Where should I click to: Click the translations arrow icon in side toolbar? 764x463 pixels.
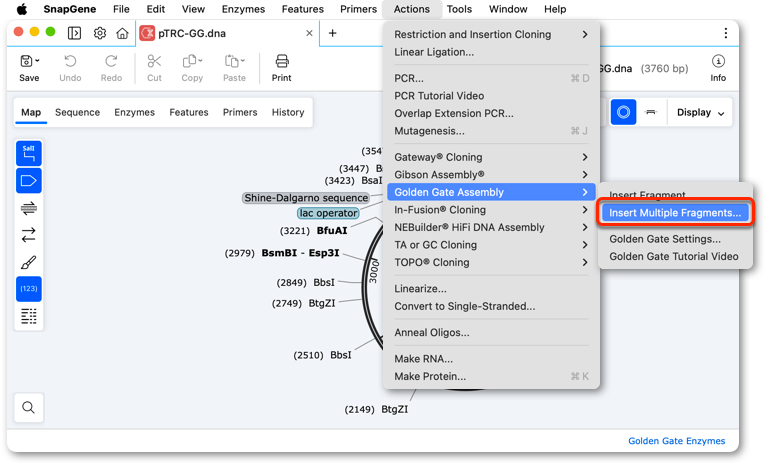point(29,235)
